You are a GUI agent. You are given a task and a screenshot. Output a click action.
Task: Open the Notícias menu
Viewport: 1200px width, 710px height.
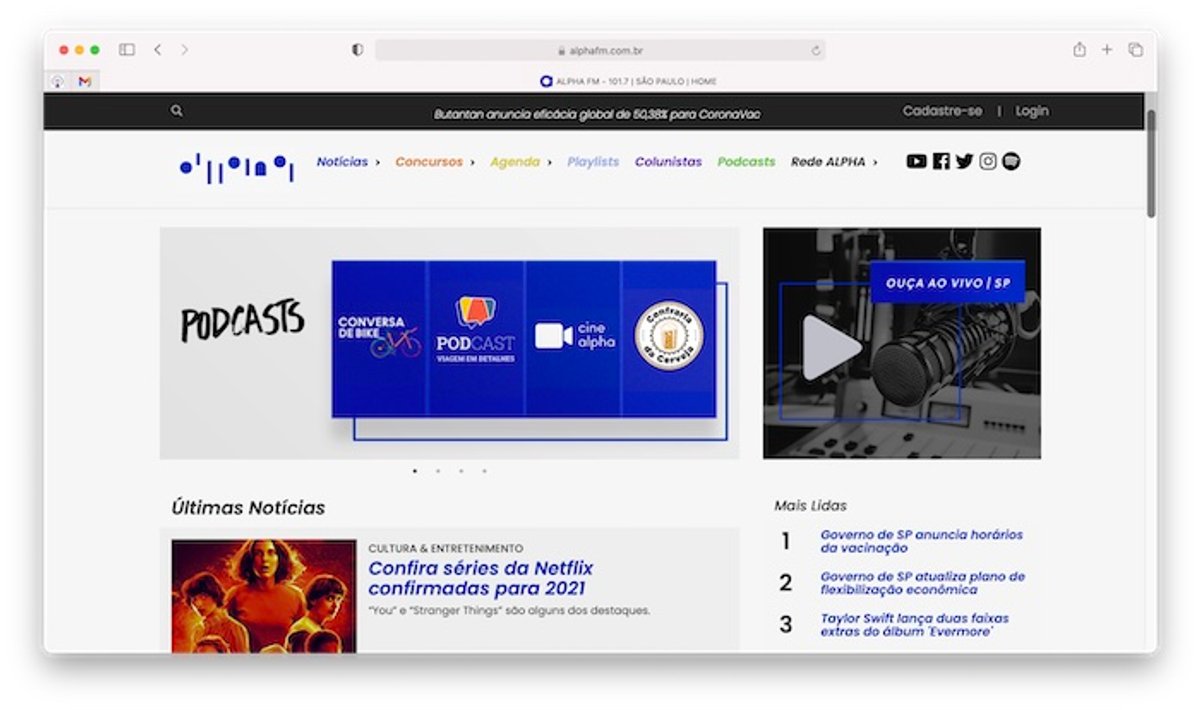click(342, 161)
